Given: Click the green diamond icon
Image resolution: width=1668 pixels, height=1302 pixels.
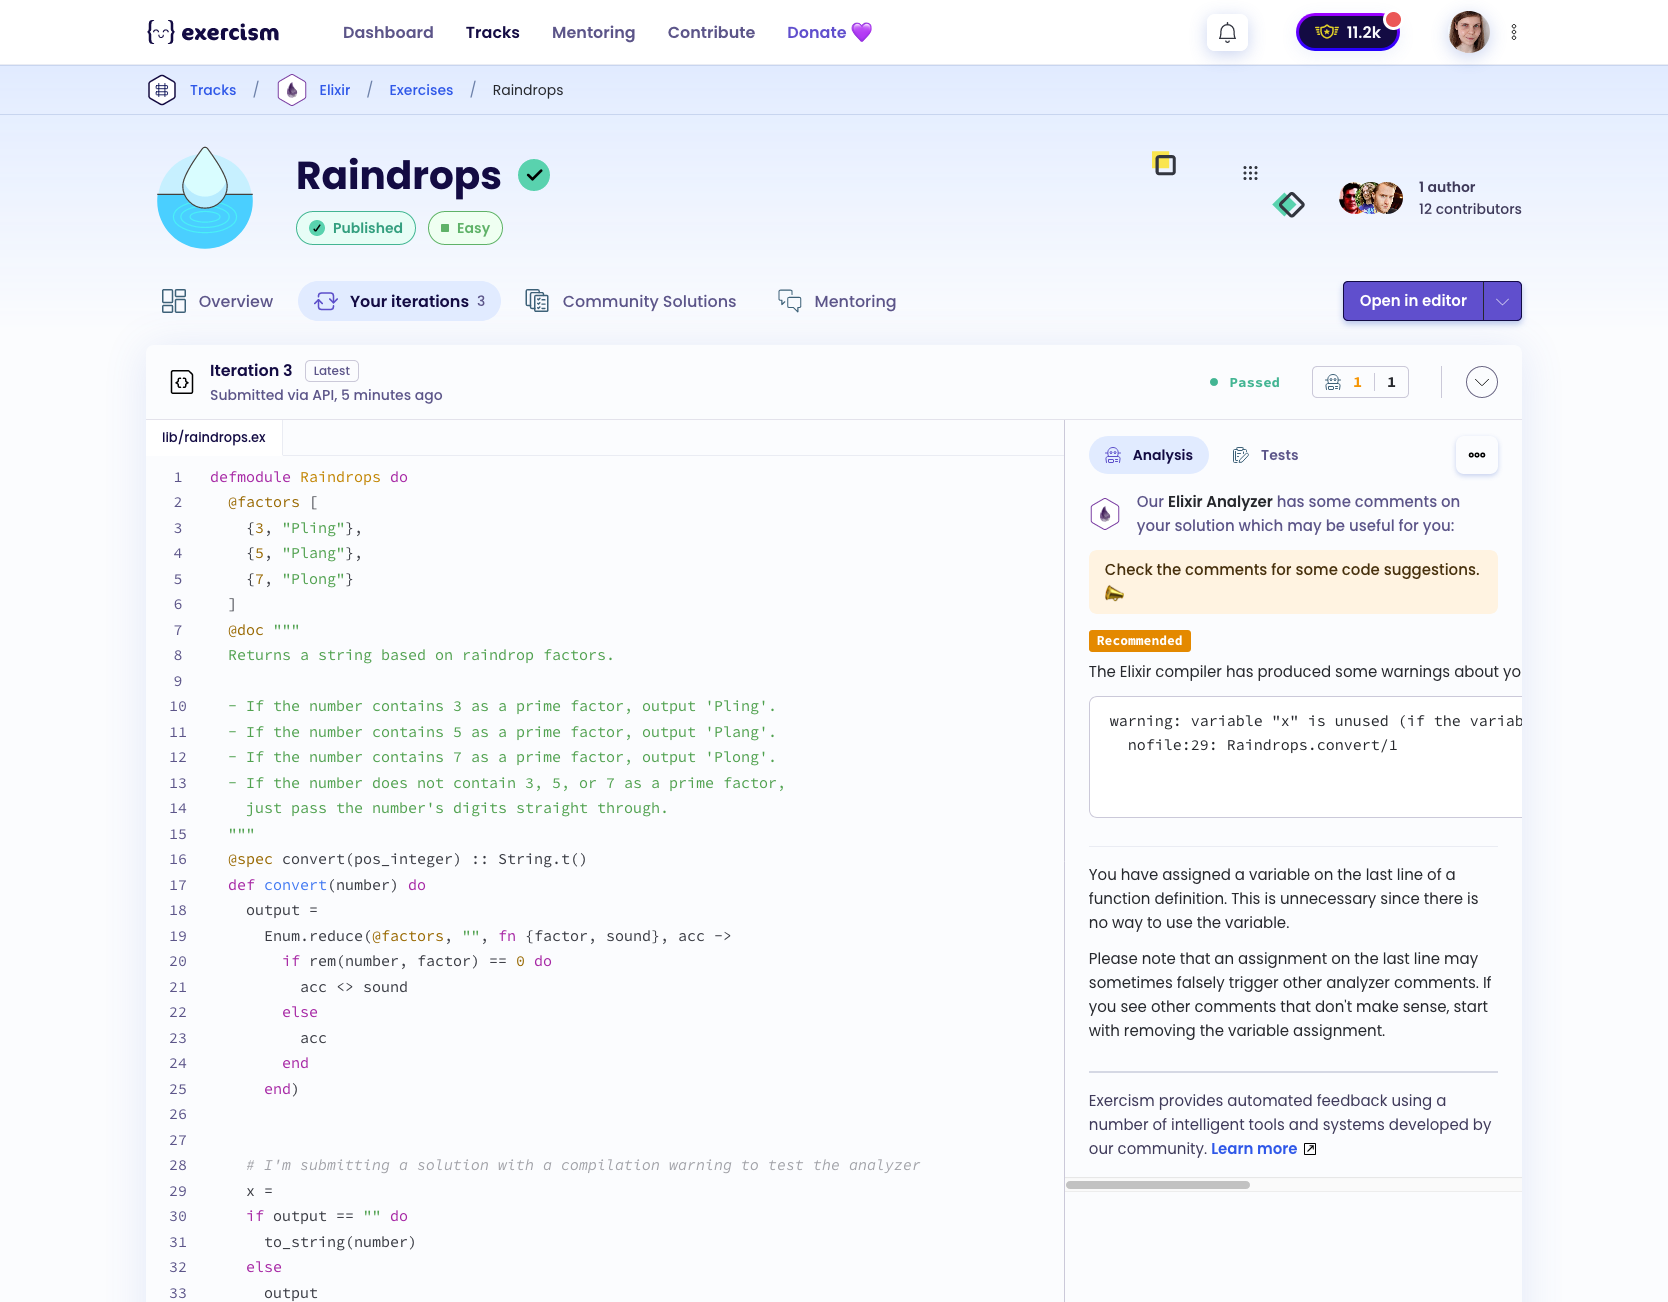Looking at the screenshot, I should click(1289, 205).
